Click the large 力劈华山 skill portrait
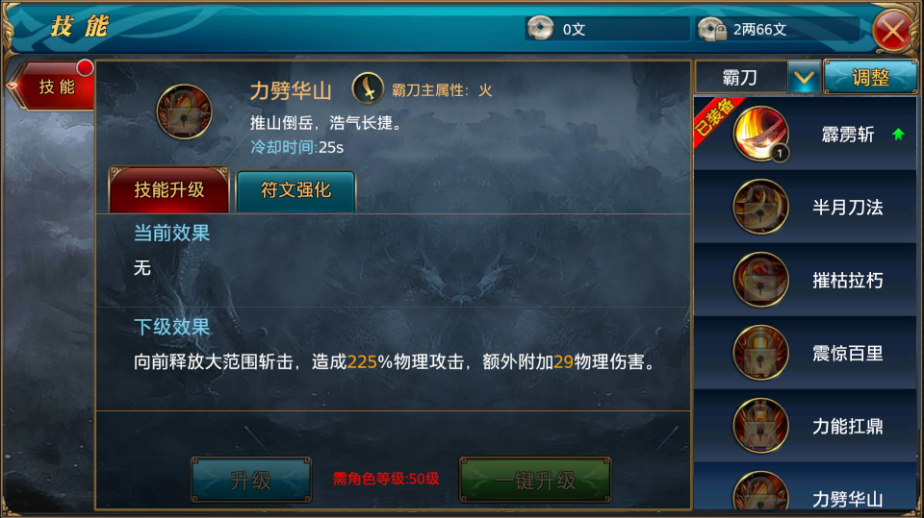 tap(184, 111)
